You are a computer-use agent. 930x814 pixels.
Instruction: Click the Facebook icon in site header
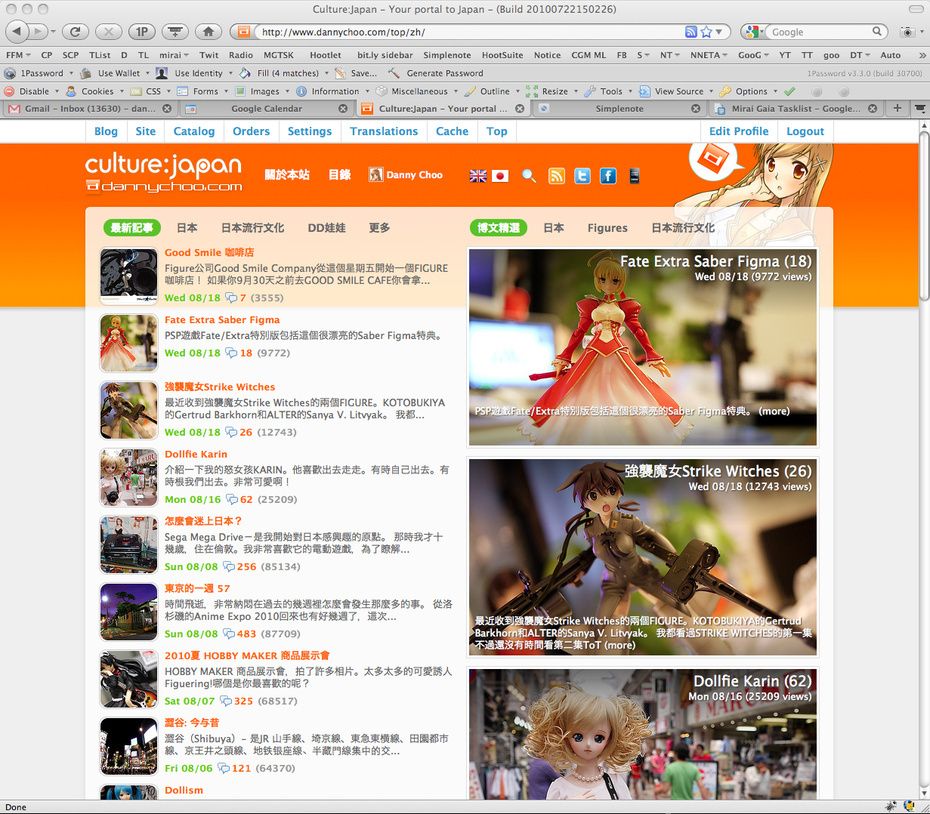coord(608,176)
